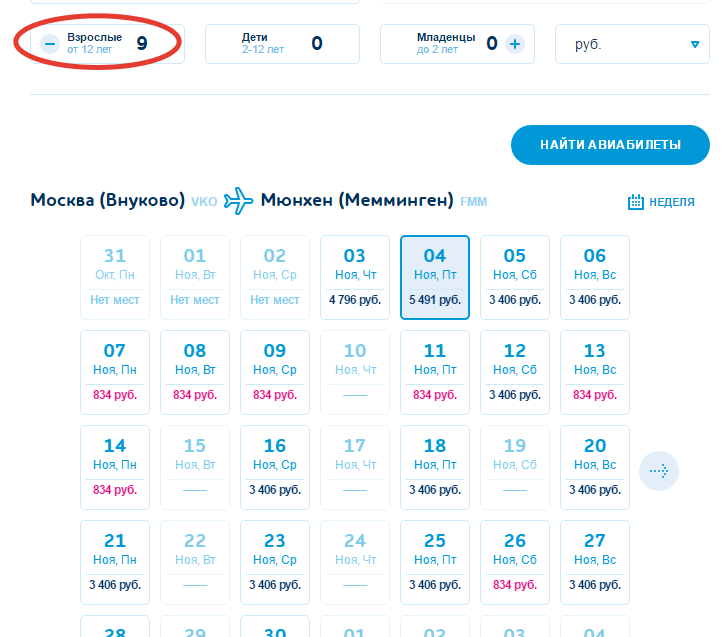This screenshot has width=725, height=637.
Task: Click destination city Мюнхен (Мемминген)
Action: click(357, 200)
